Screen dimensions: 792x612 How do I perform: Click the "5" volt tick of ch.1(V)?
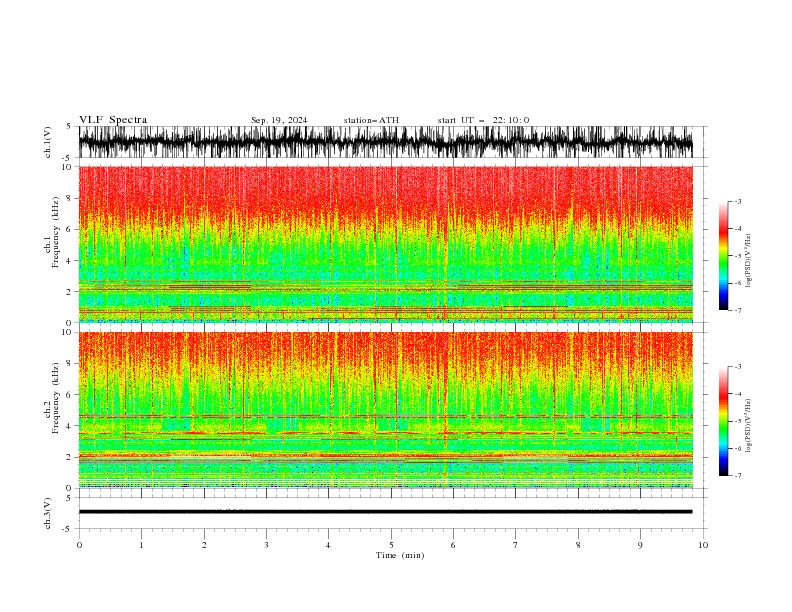[69, 126]
